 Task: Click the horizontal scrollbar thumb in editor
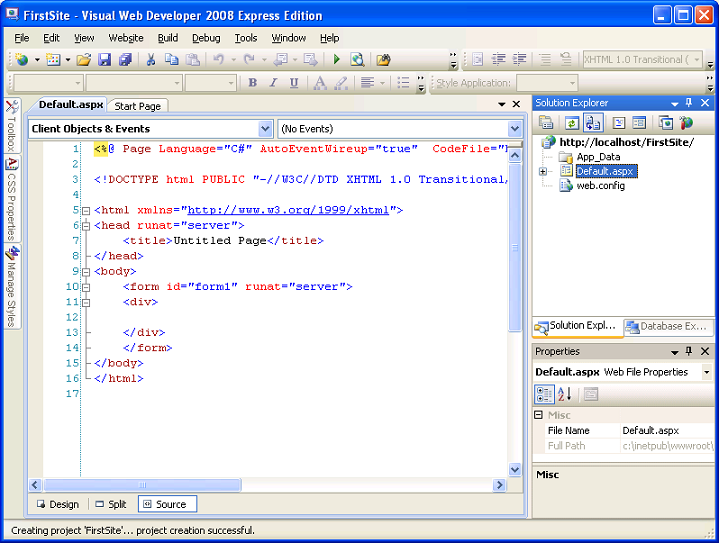(142, 485)
